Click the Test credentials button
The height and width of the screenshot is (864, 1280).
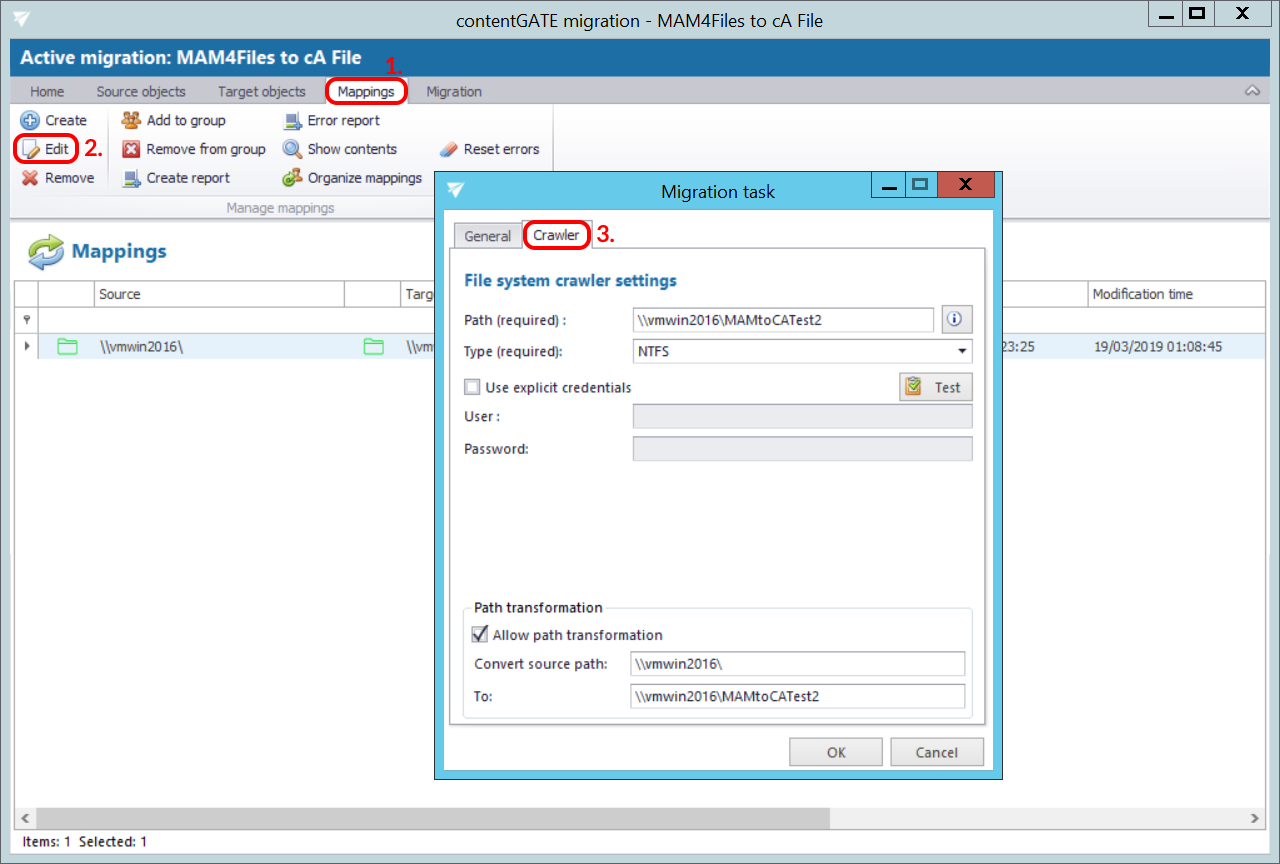935,387
